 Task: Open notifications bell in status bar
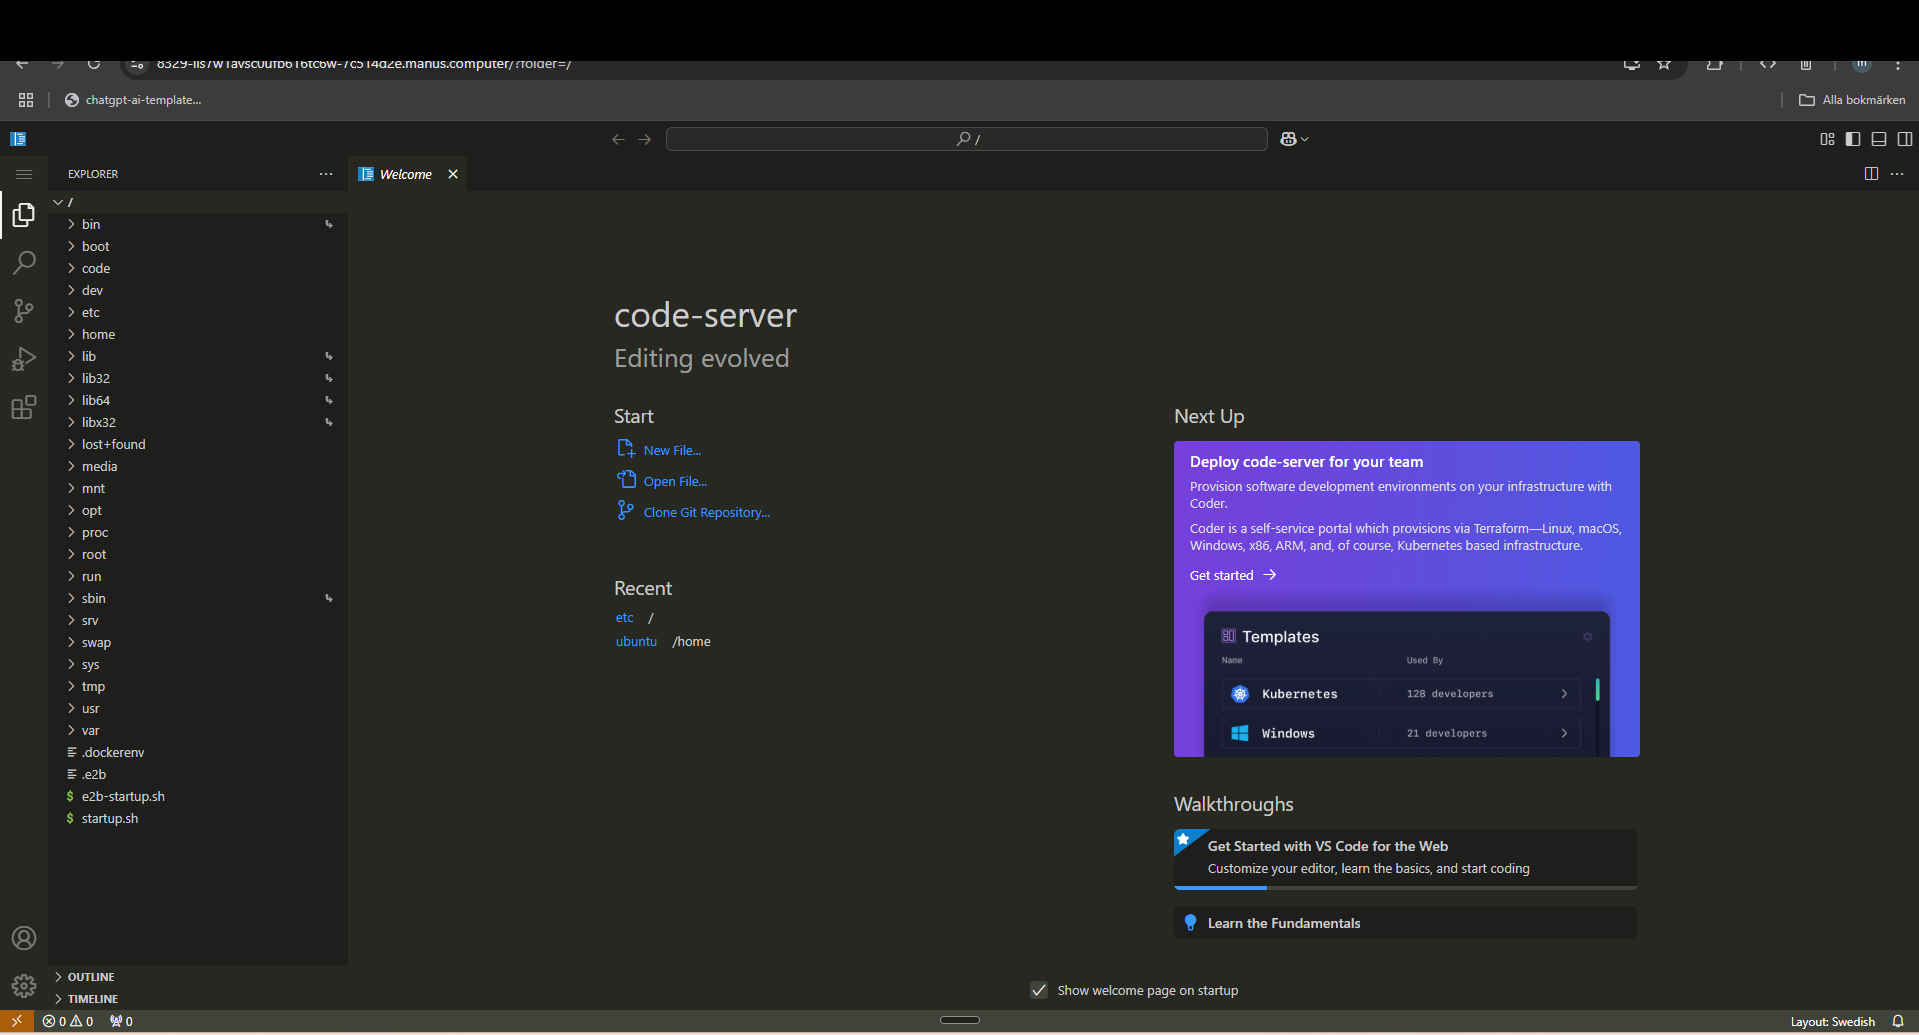(x=1898, y=1021)
